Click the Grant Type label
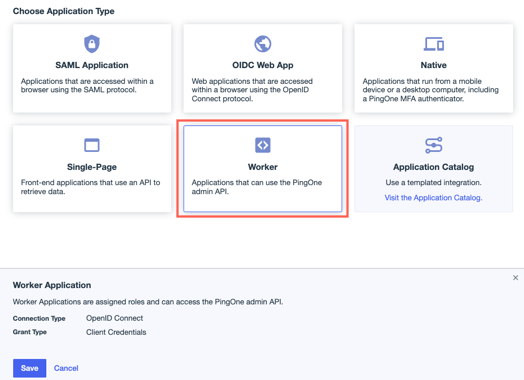This screenshot has width=524, height=380. [x=30, y=332]
